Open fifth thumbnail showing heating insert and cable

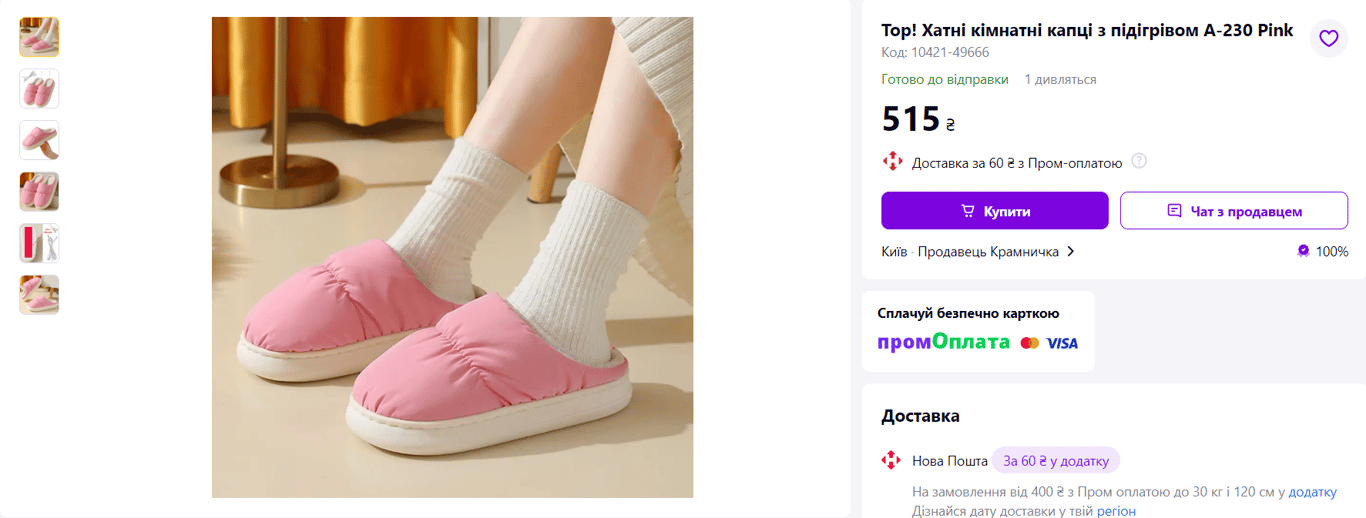pyautogui.click(x=39, y=243)
